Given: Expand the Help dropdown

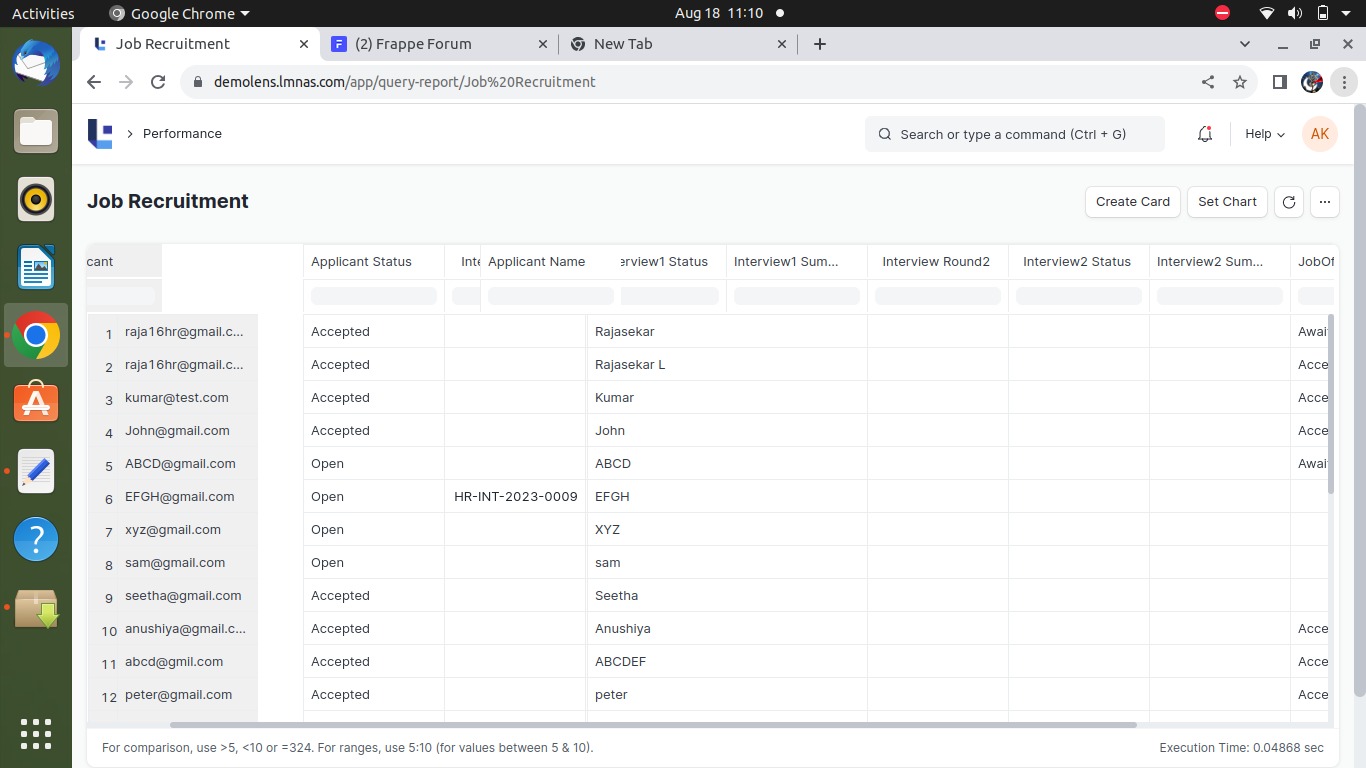Looking at the screenshot, I should coord(1265,134).
